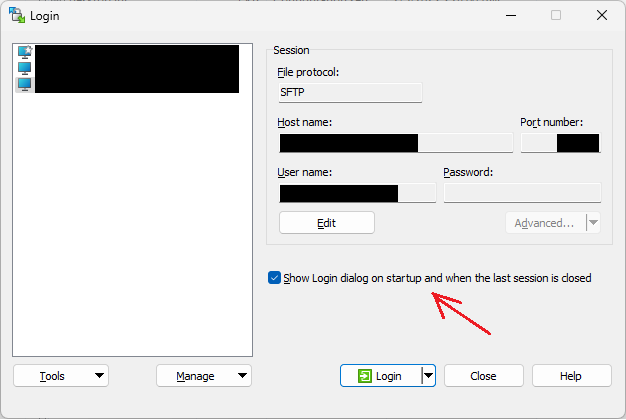Select the second saved site monitor icon
The image size is (626, 420).
click(25, 68)
